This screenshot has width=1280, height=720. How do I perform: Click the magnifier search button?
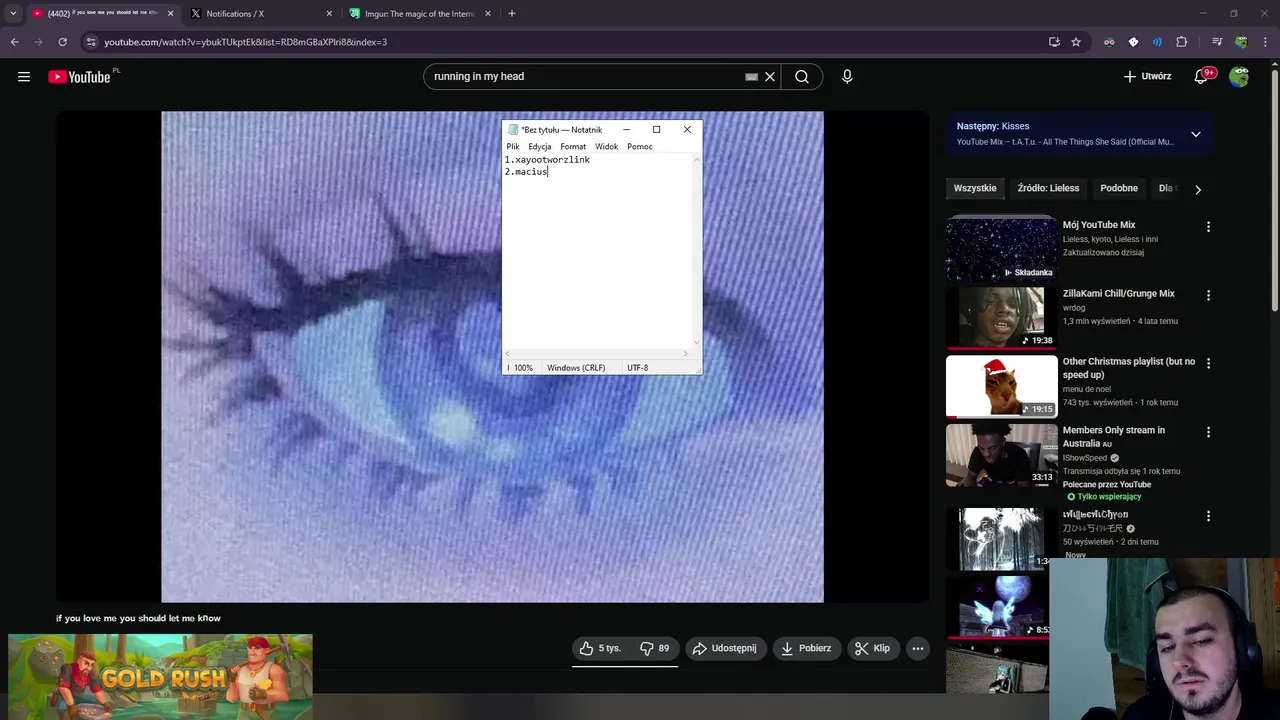click(x=802, y=76)
